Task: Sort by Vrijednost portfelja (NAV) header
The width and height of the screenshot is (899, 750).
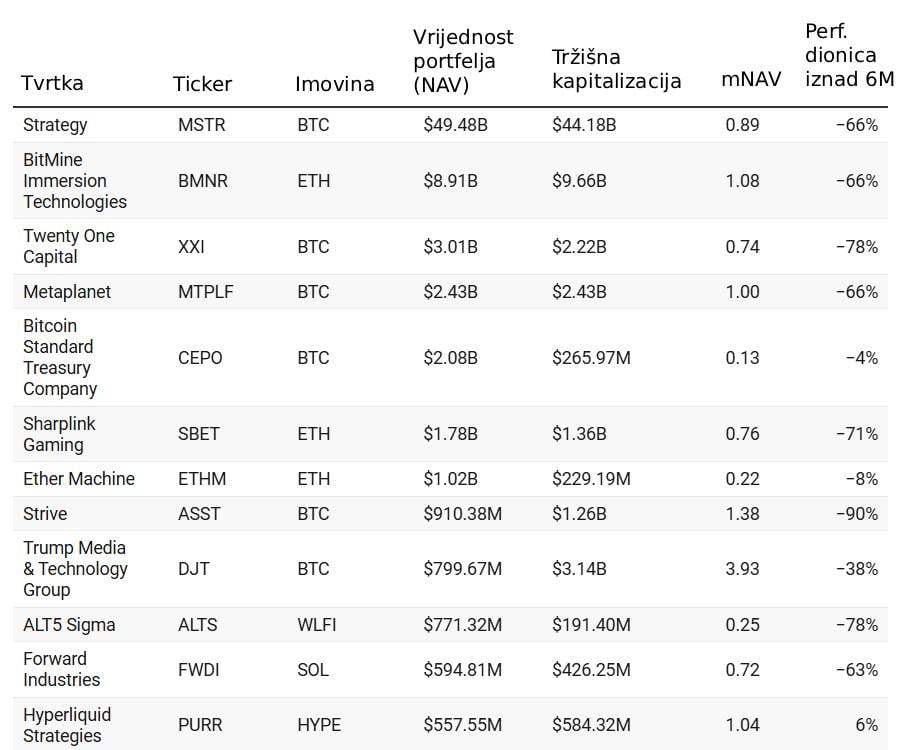Action: pyautogui.click(x=463, y=61)
